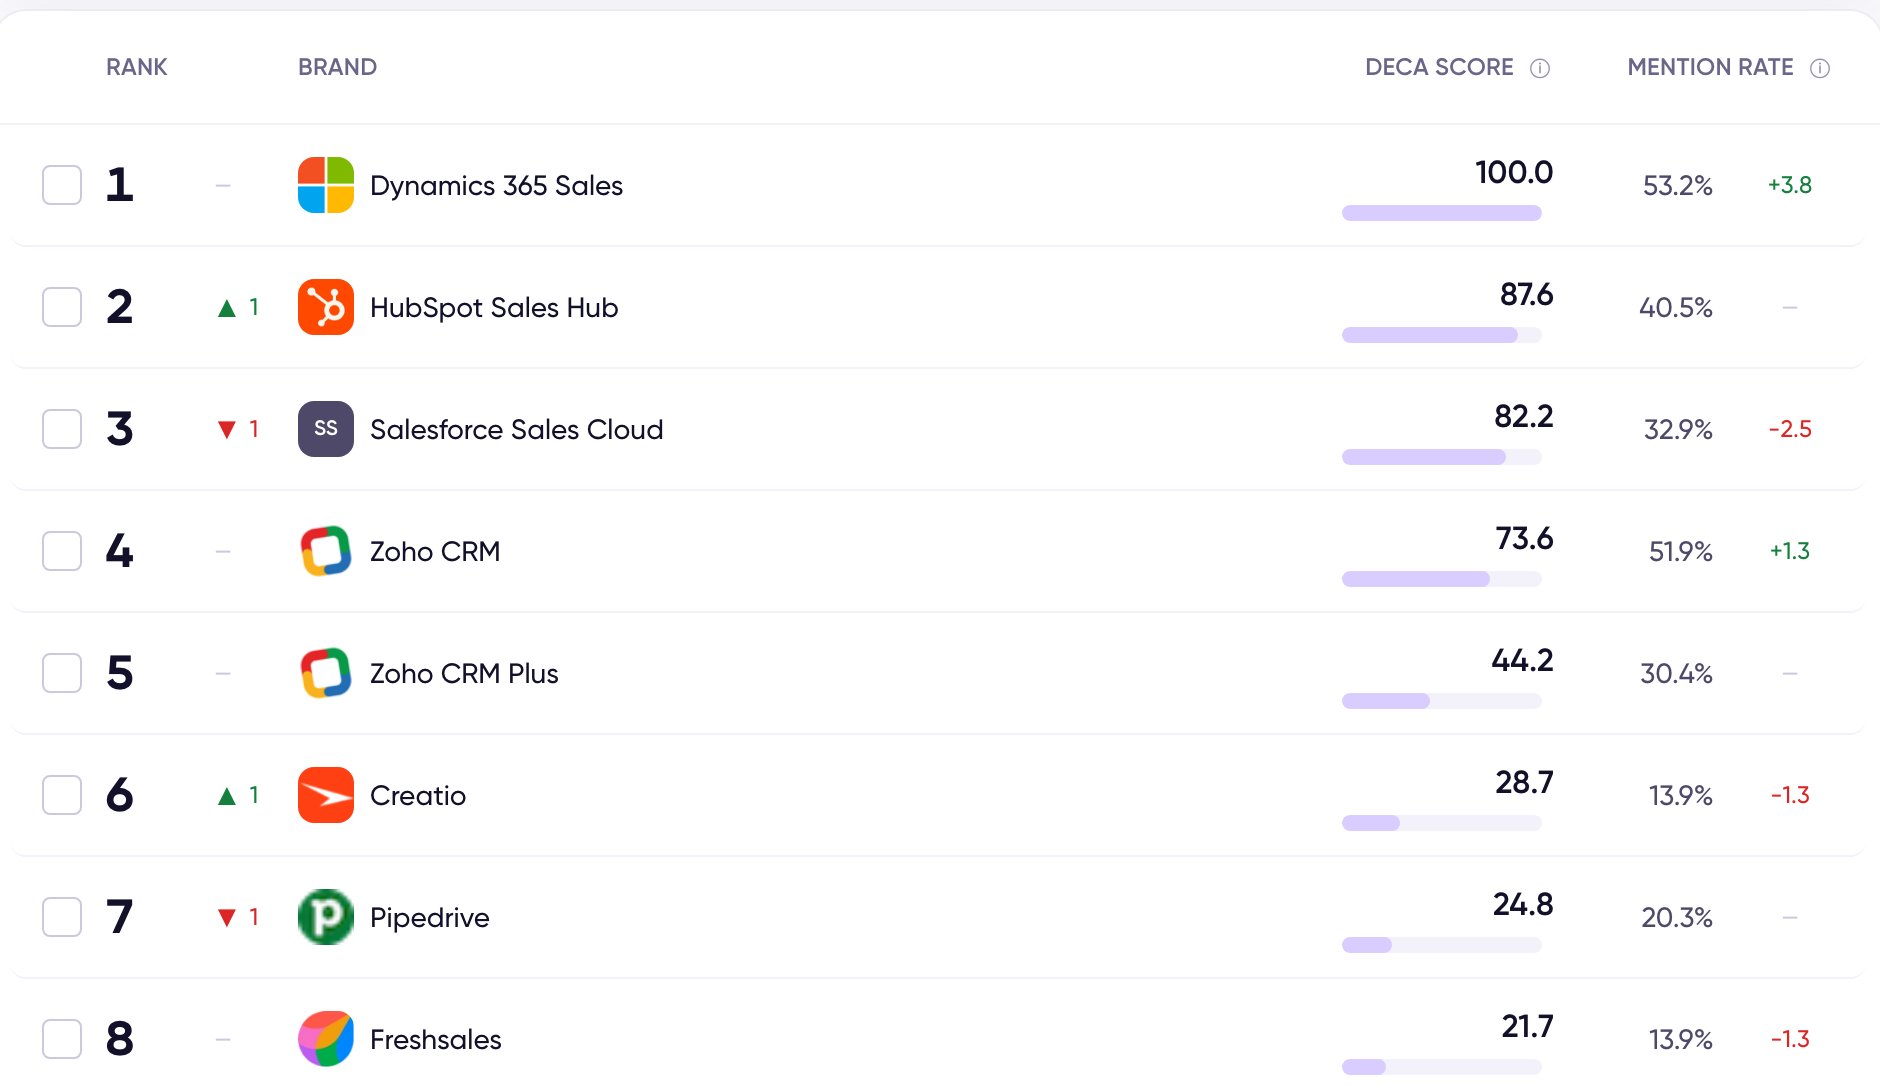Click the Creatio logo icon
This screenshot has height=1085, width=1880.
click(326, 795)
